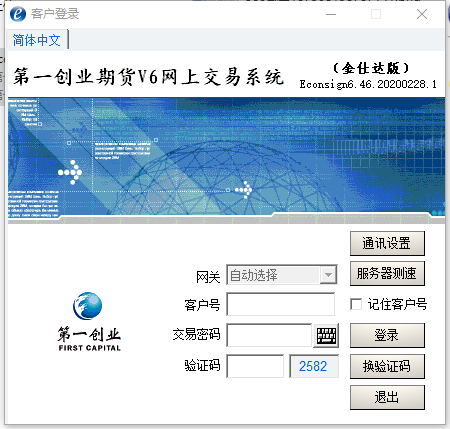This screenshot has height=429, width=450.
Task: Open the soft keyboard icon beside 交易密码
Action: point(326,335)
